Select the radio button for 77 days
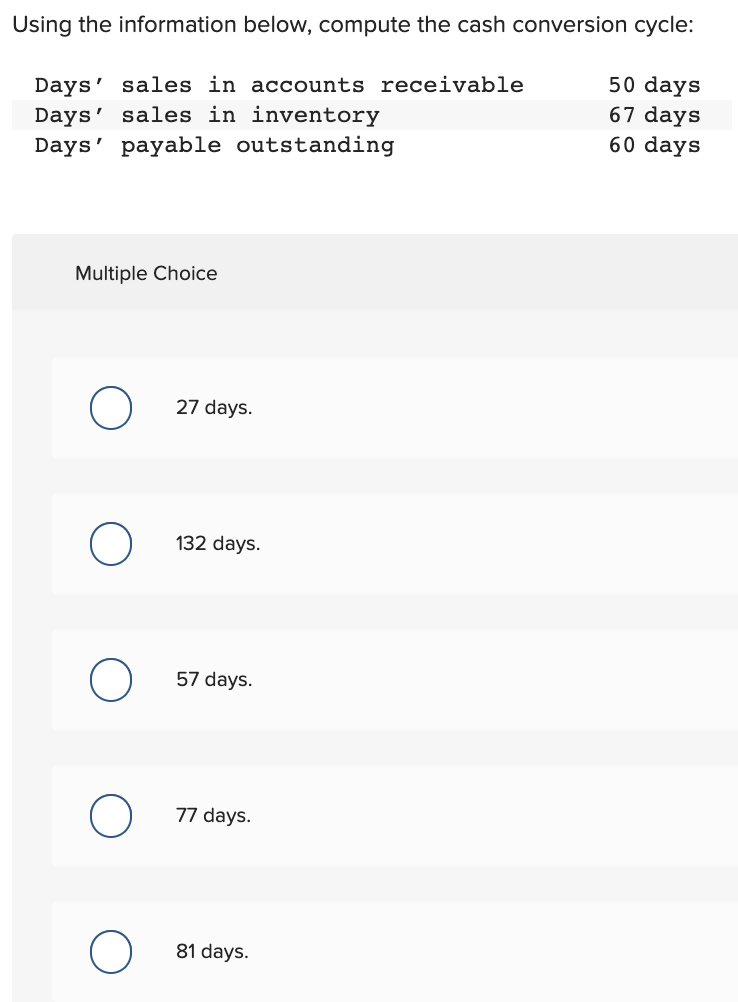The height and width of the screenshot is (1002, 738). [x=110, y=816]
